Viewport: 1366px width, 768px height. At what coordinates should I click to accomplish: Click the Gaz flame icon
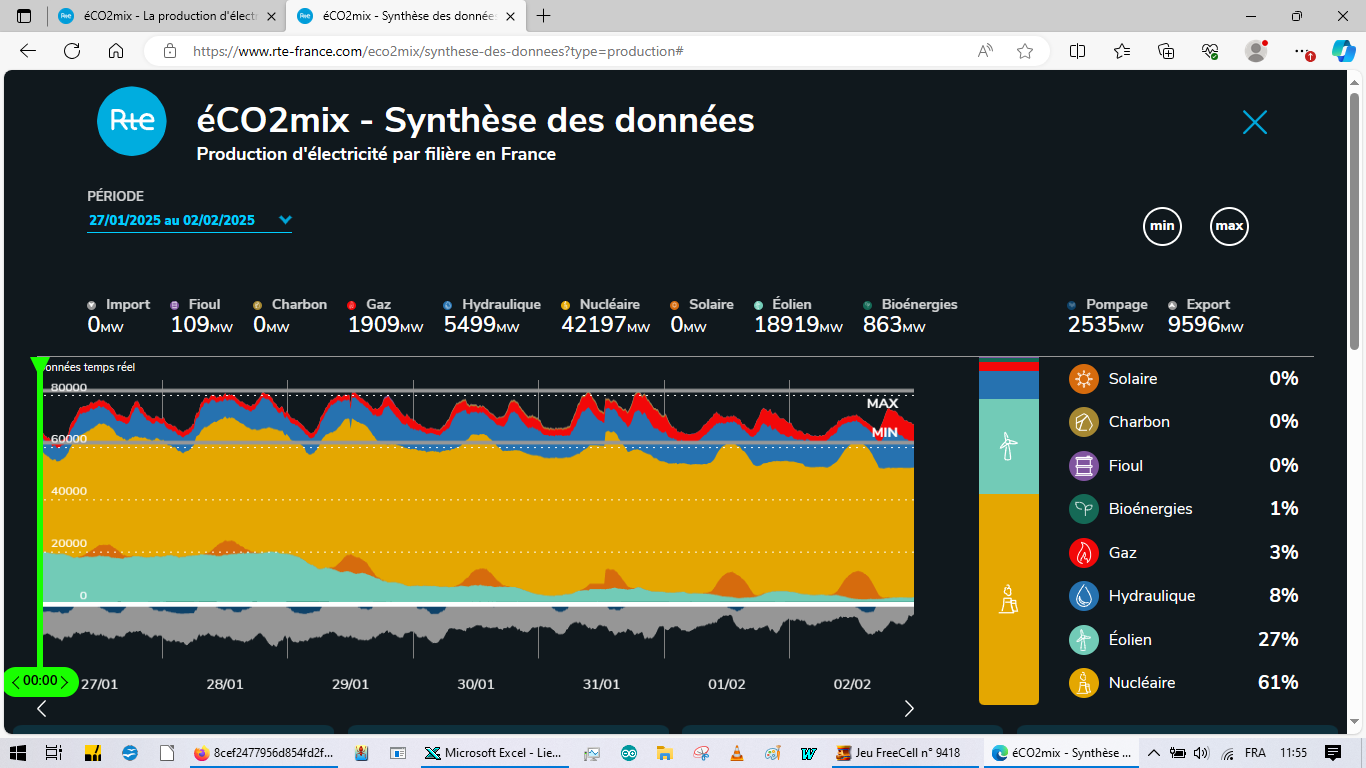point(1084,553)
